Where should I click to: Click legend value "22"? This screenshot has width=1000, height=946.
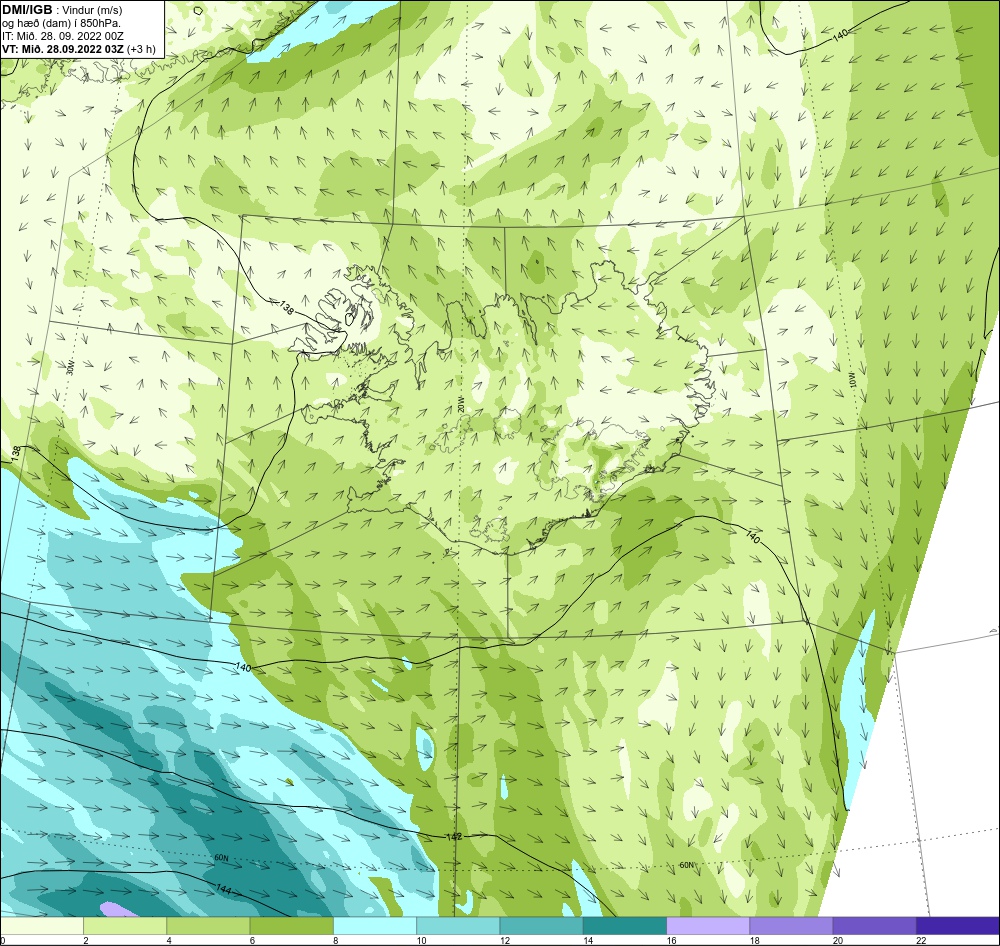[922, 940]
